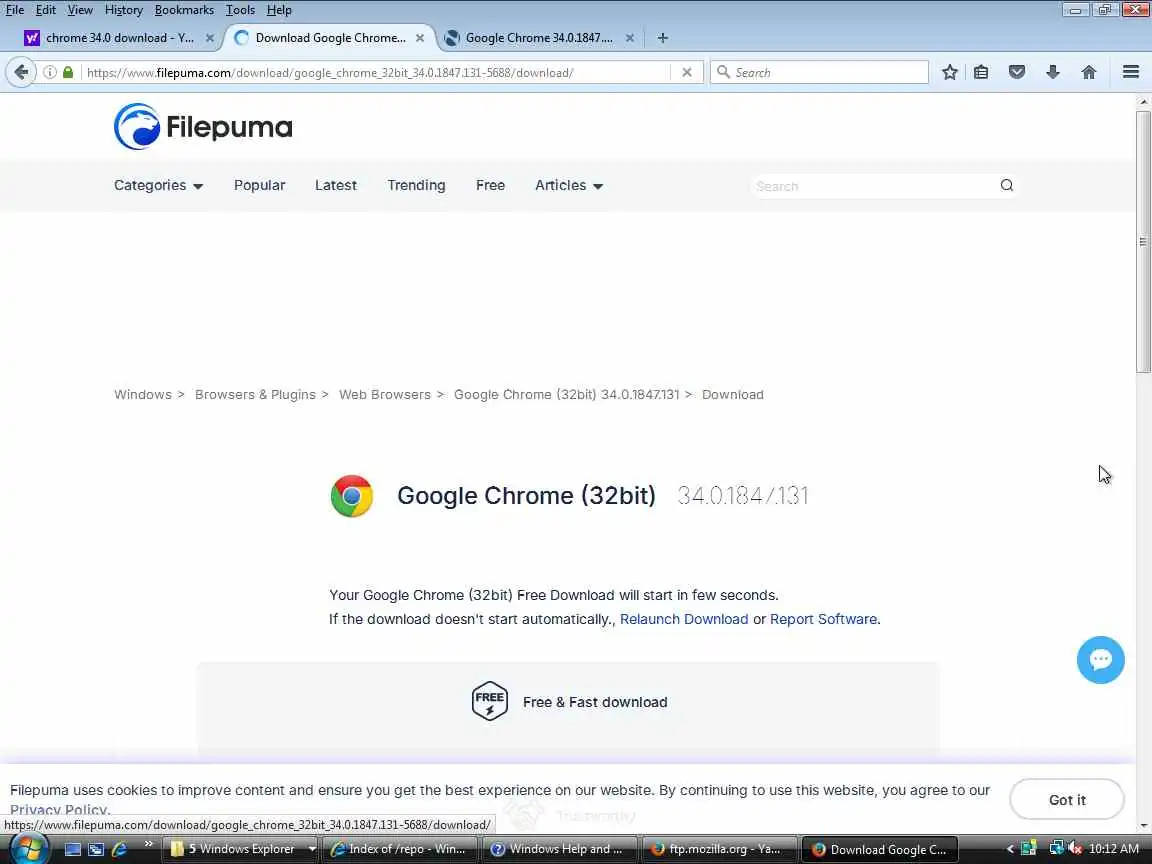The width and height of the screenshot is (1152, 864).
Task: Click Browsers & Plugins breadcrumb
Action: pos(255,395)
